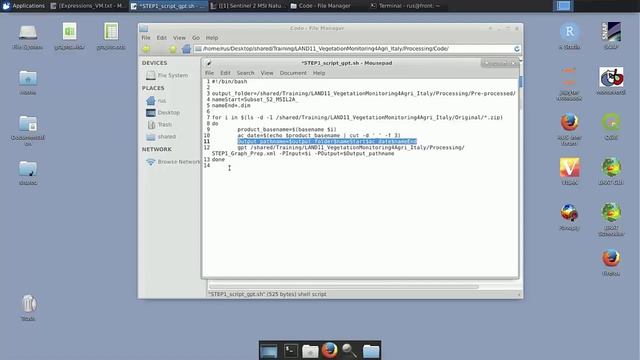Open the magnifier search in dock
640x360 pixels.
349,351
